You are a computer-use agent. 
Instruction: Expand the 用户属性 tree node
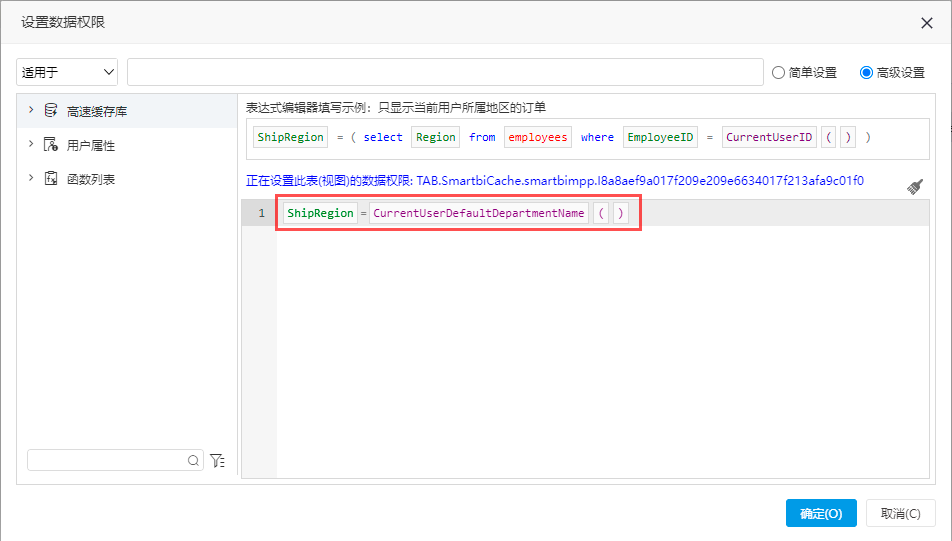pyautogui.click(x=31, y=144)
